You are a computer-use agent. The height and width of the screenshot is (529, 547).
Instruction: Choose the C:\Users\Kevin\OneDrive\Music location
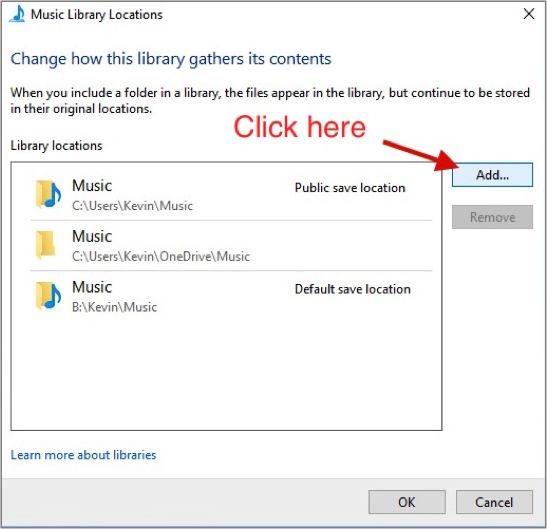[x=231, y=245]
